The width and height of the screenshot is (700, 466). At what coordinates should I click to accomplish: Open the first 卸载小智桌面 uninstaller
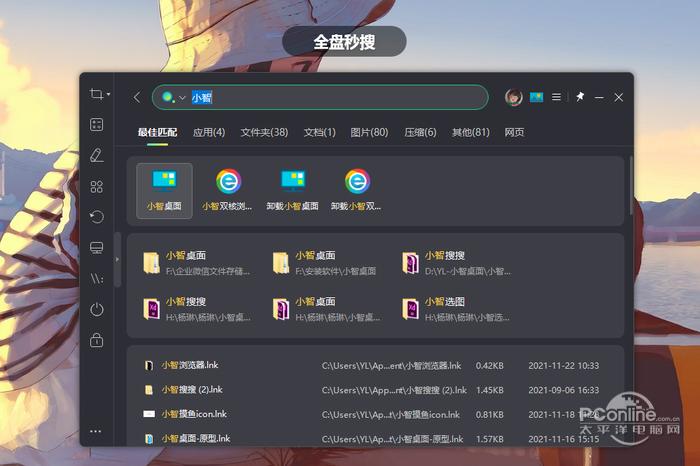pos(292,191)
